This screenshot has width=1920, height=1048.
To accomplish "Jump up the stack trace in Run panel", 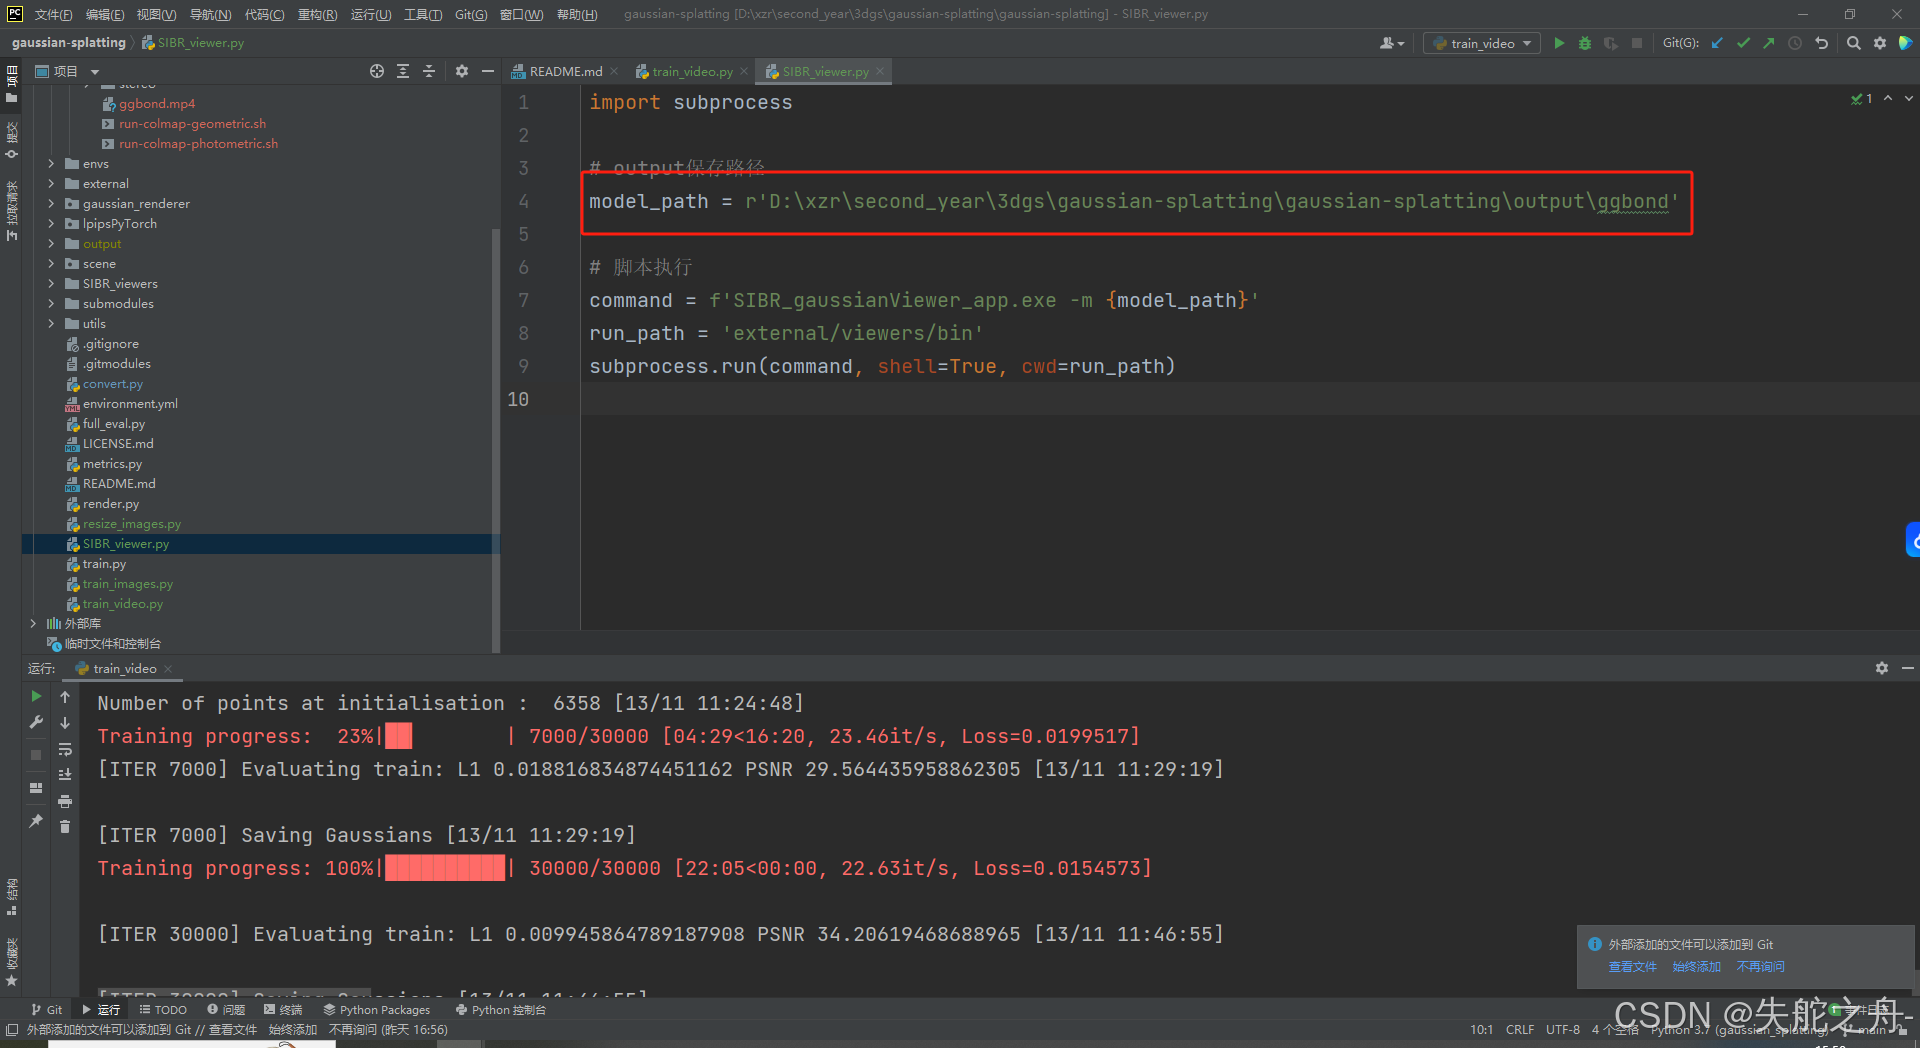I will click(65, 696).
